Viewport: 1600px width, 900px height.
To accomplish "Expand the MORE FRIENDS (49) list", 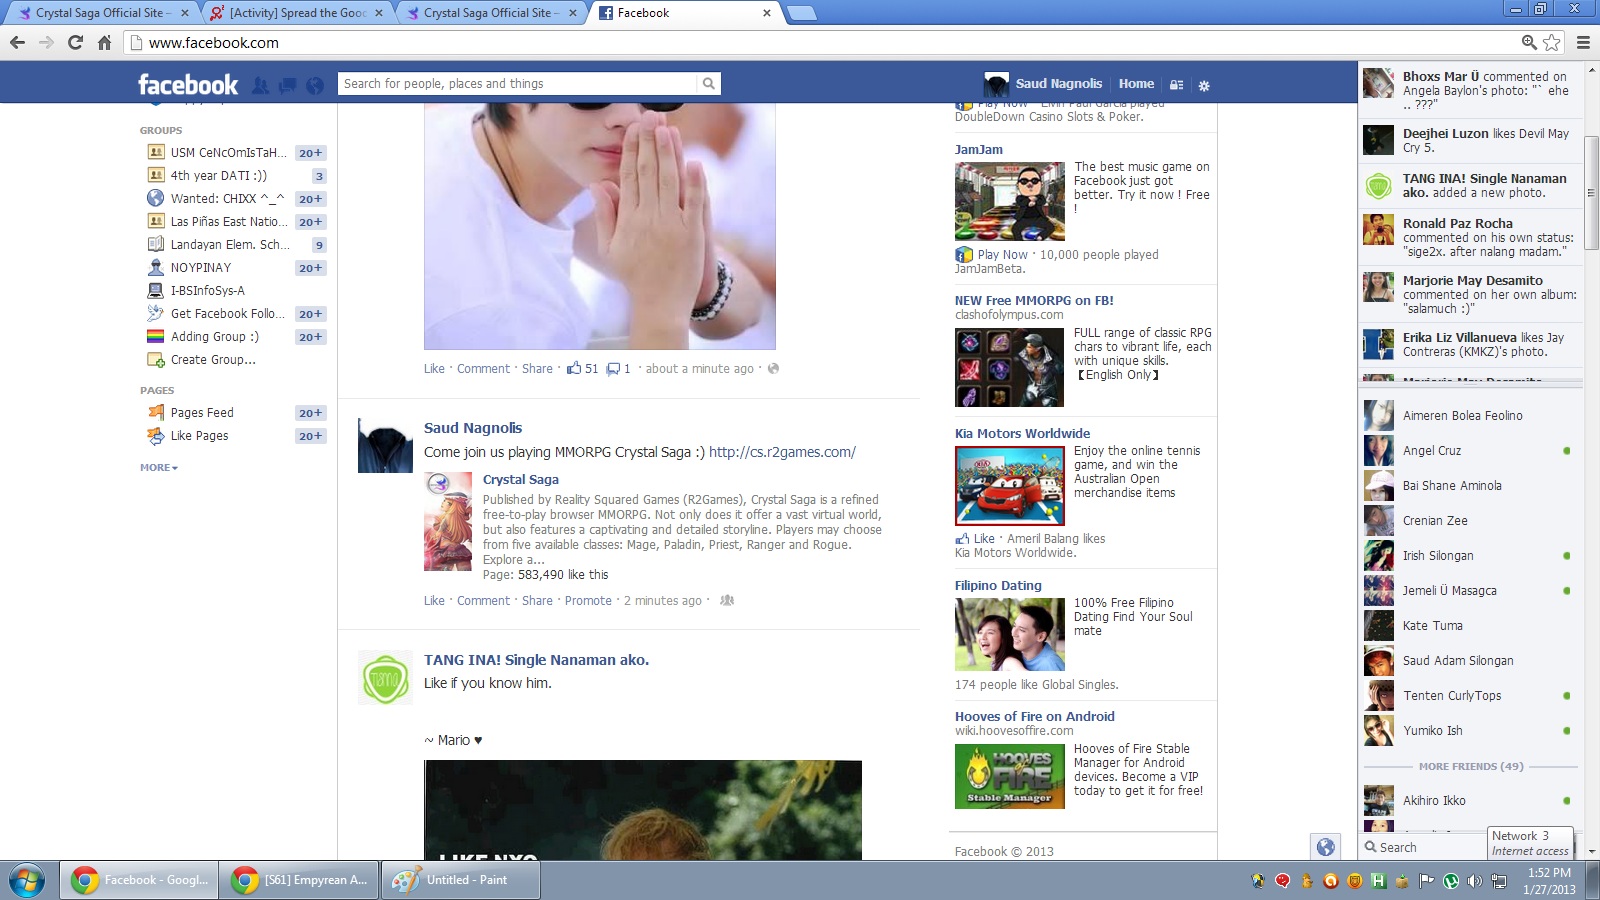I will 1470,767.
